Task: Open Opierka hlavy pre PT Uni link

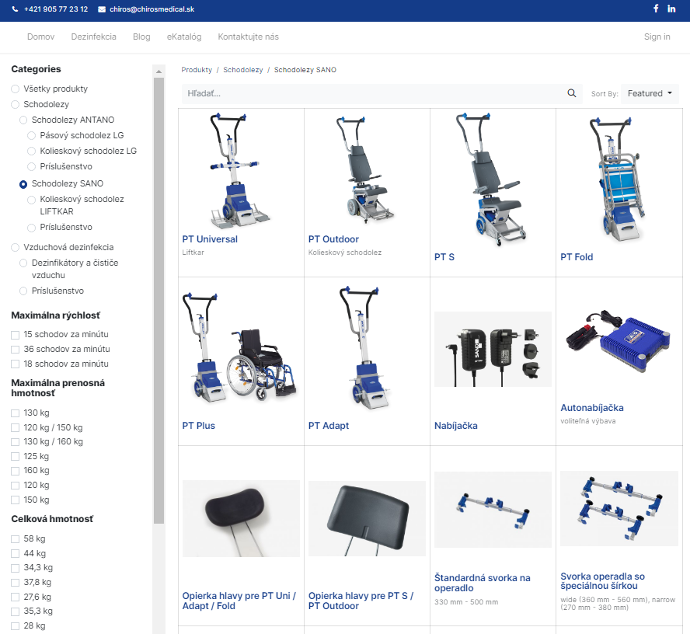Action: click(x=239, y=601)
